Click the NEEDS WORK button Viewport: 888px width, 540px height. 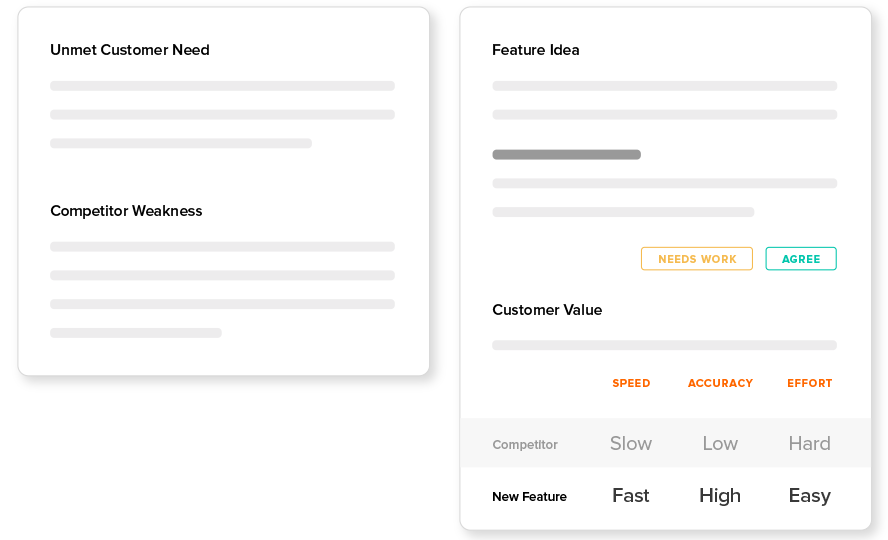click(697, 259)
